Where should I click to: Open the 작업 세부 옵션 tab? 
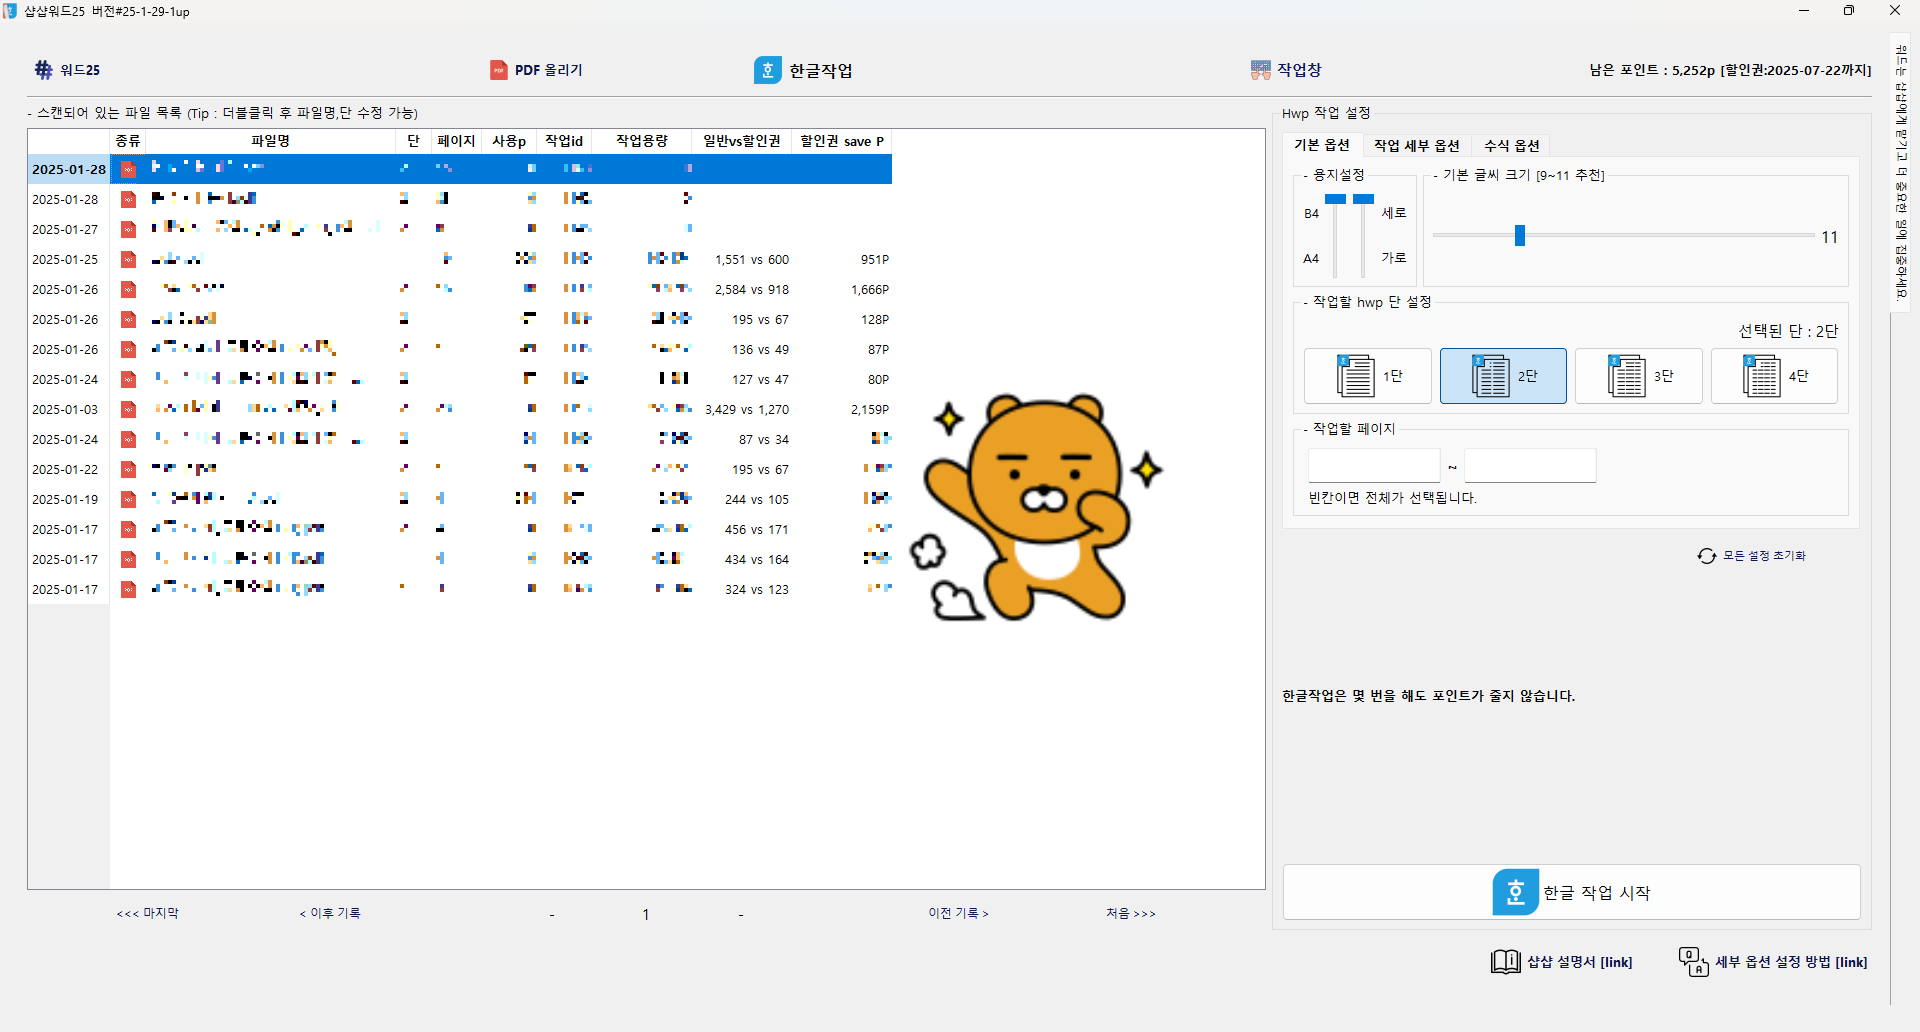pyautogui.click(x=1416, y=145)
